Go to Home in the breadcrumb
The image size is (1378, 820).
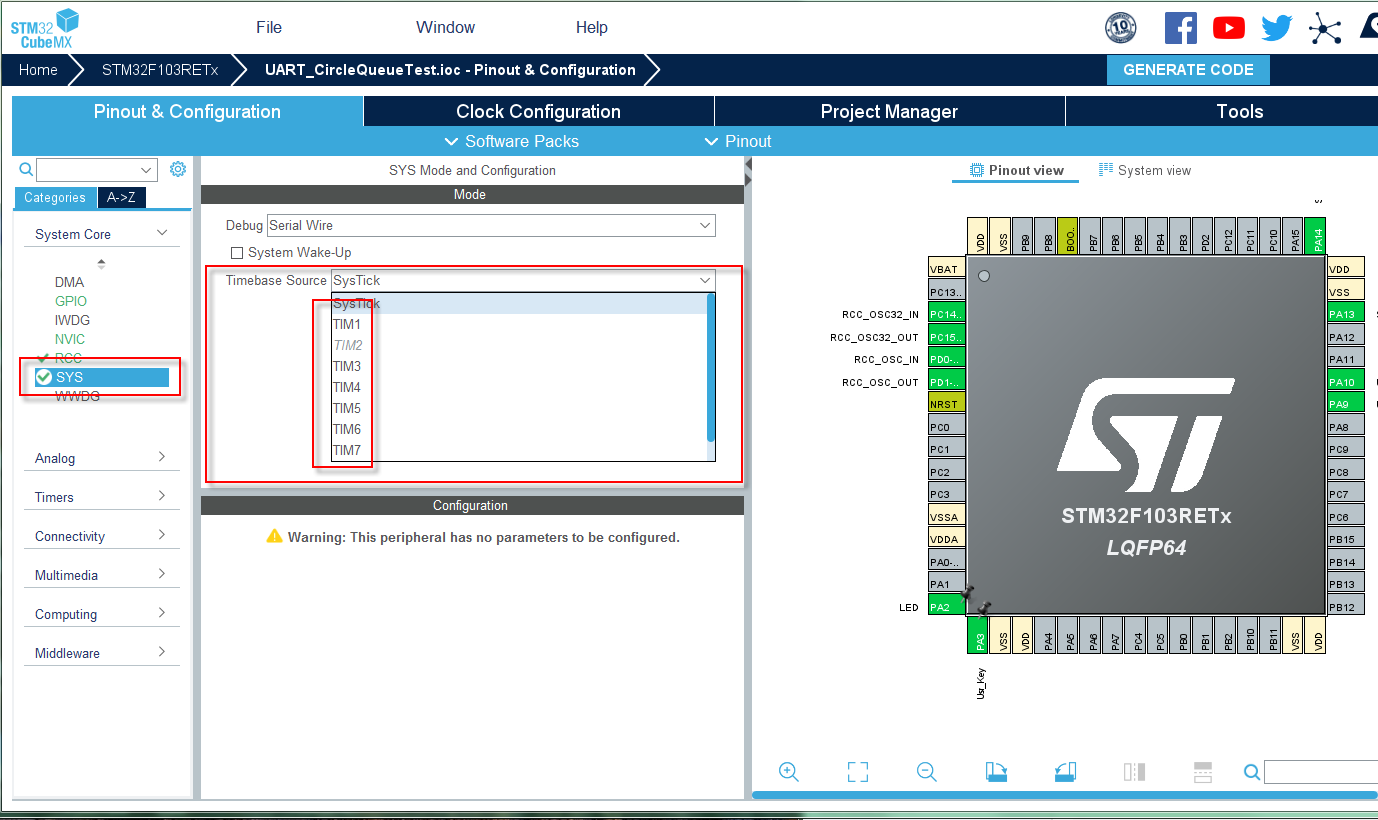coord(38,70)
